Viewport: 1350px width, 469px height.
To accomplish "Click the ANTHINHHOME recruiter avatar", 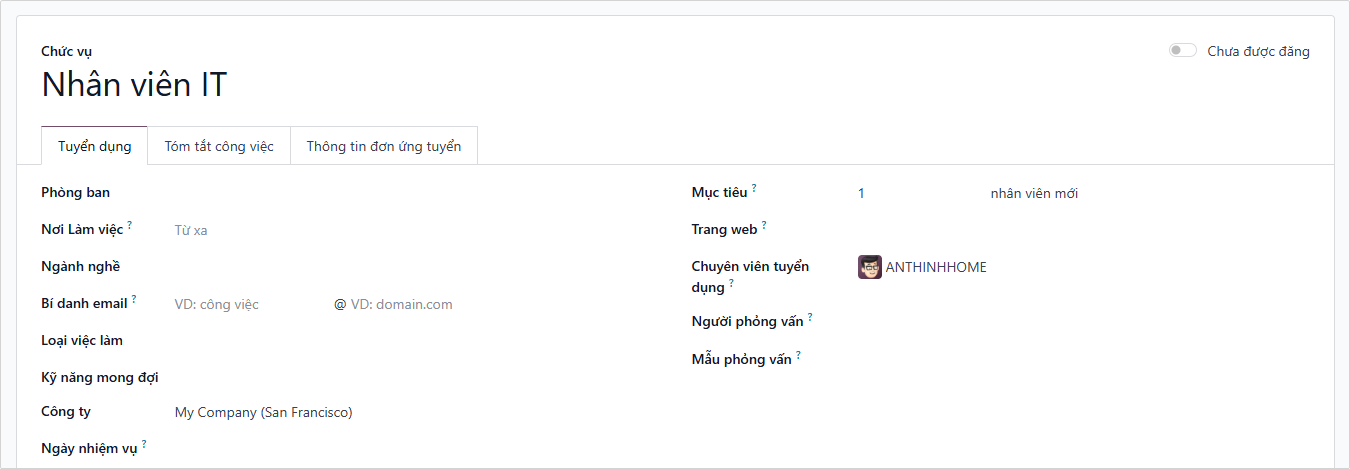I will pos(869,267).
